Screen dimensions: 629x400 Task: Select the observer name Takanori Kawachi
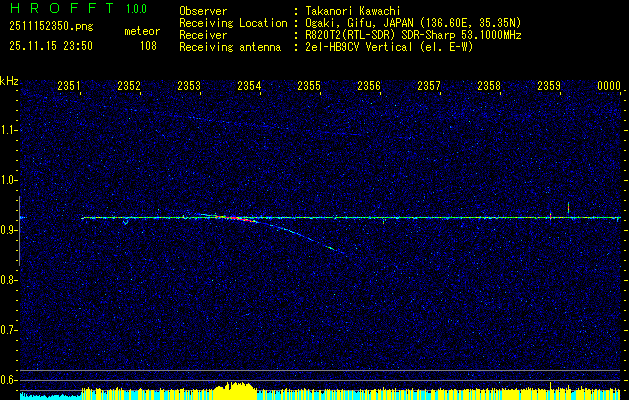point(352,11)
